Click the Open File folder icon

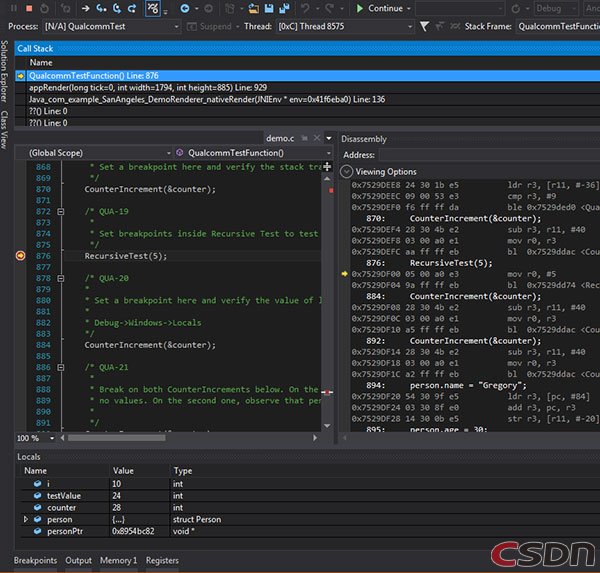pos(253,8)
